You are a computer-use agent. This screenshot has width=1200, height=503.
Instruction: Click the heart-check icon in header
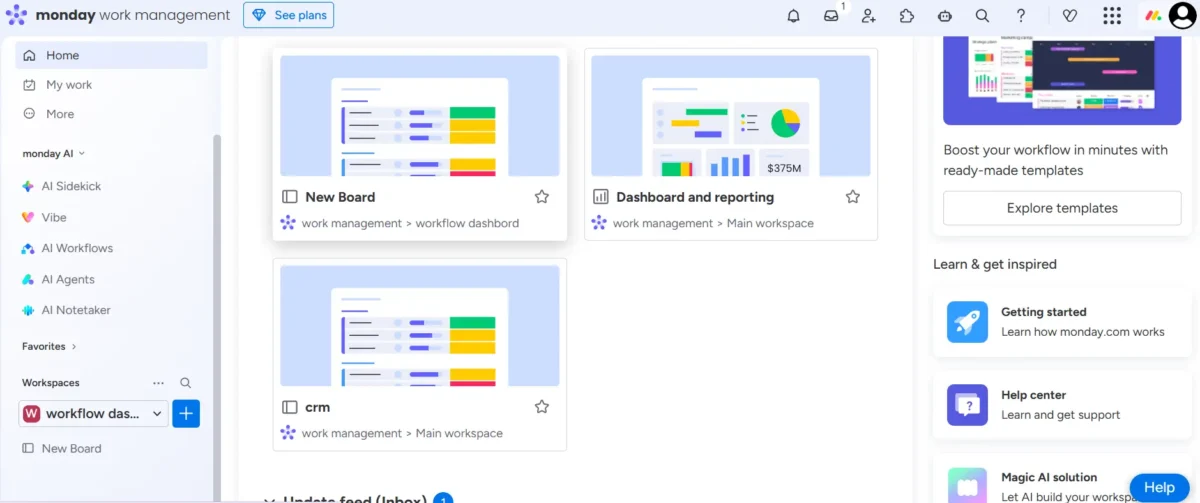point(1070,16)
